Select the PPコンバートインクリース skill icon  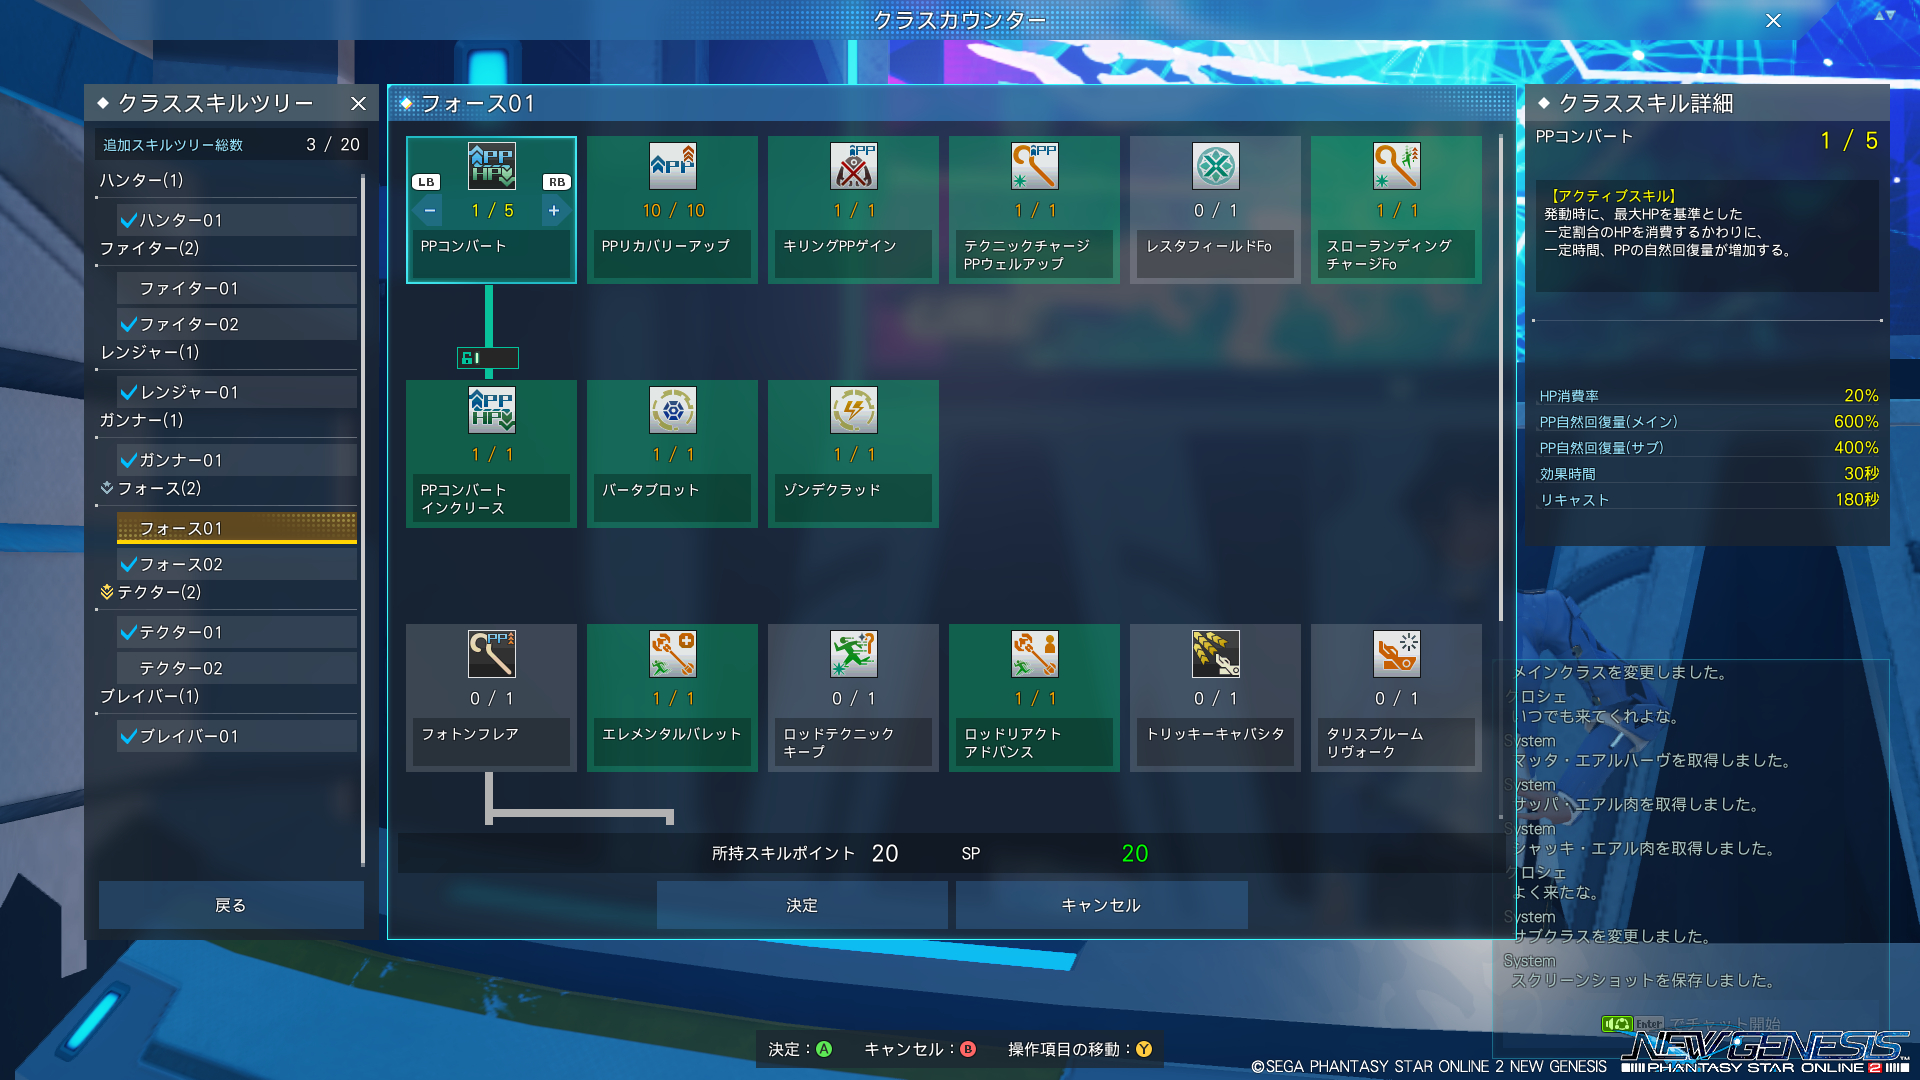(x=492, y=410)
